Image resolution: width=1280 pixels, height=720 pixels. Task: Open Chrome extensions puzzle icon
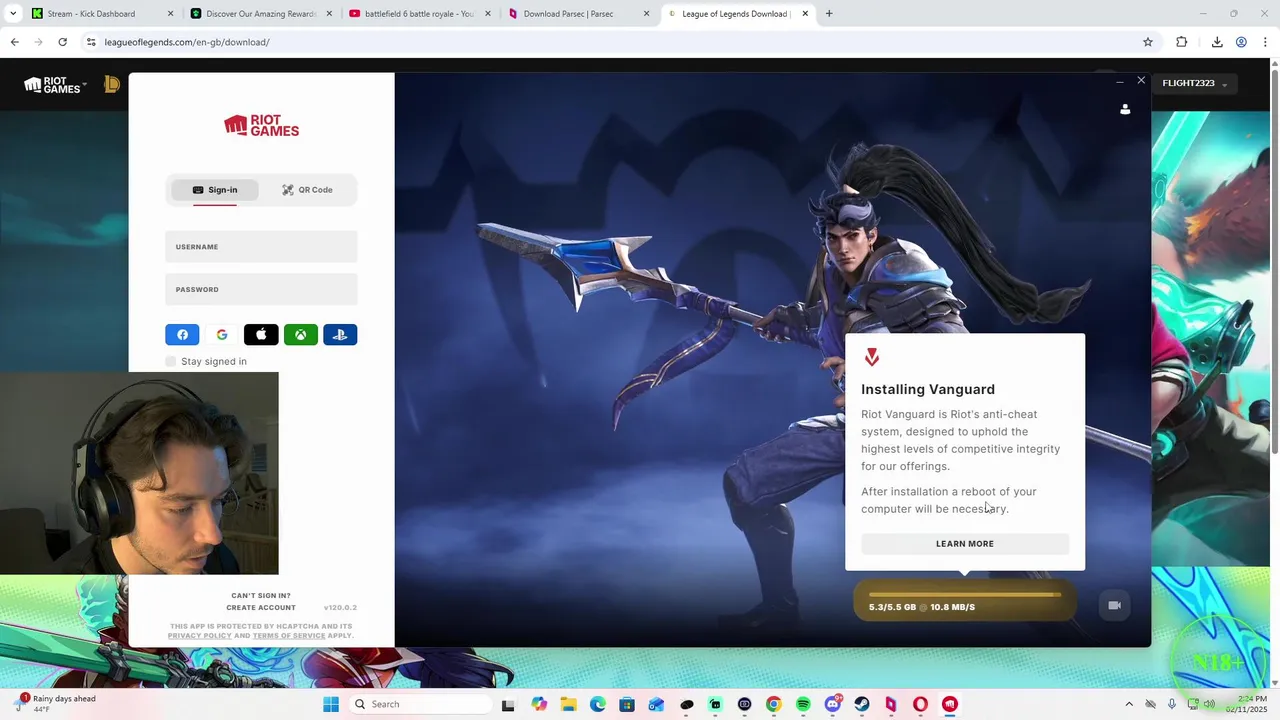pos(1182,42)
